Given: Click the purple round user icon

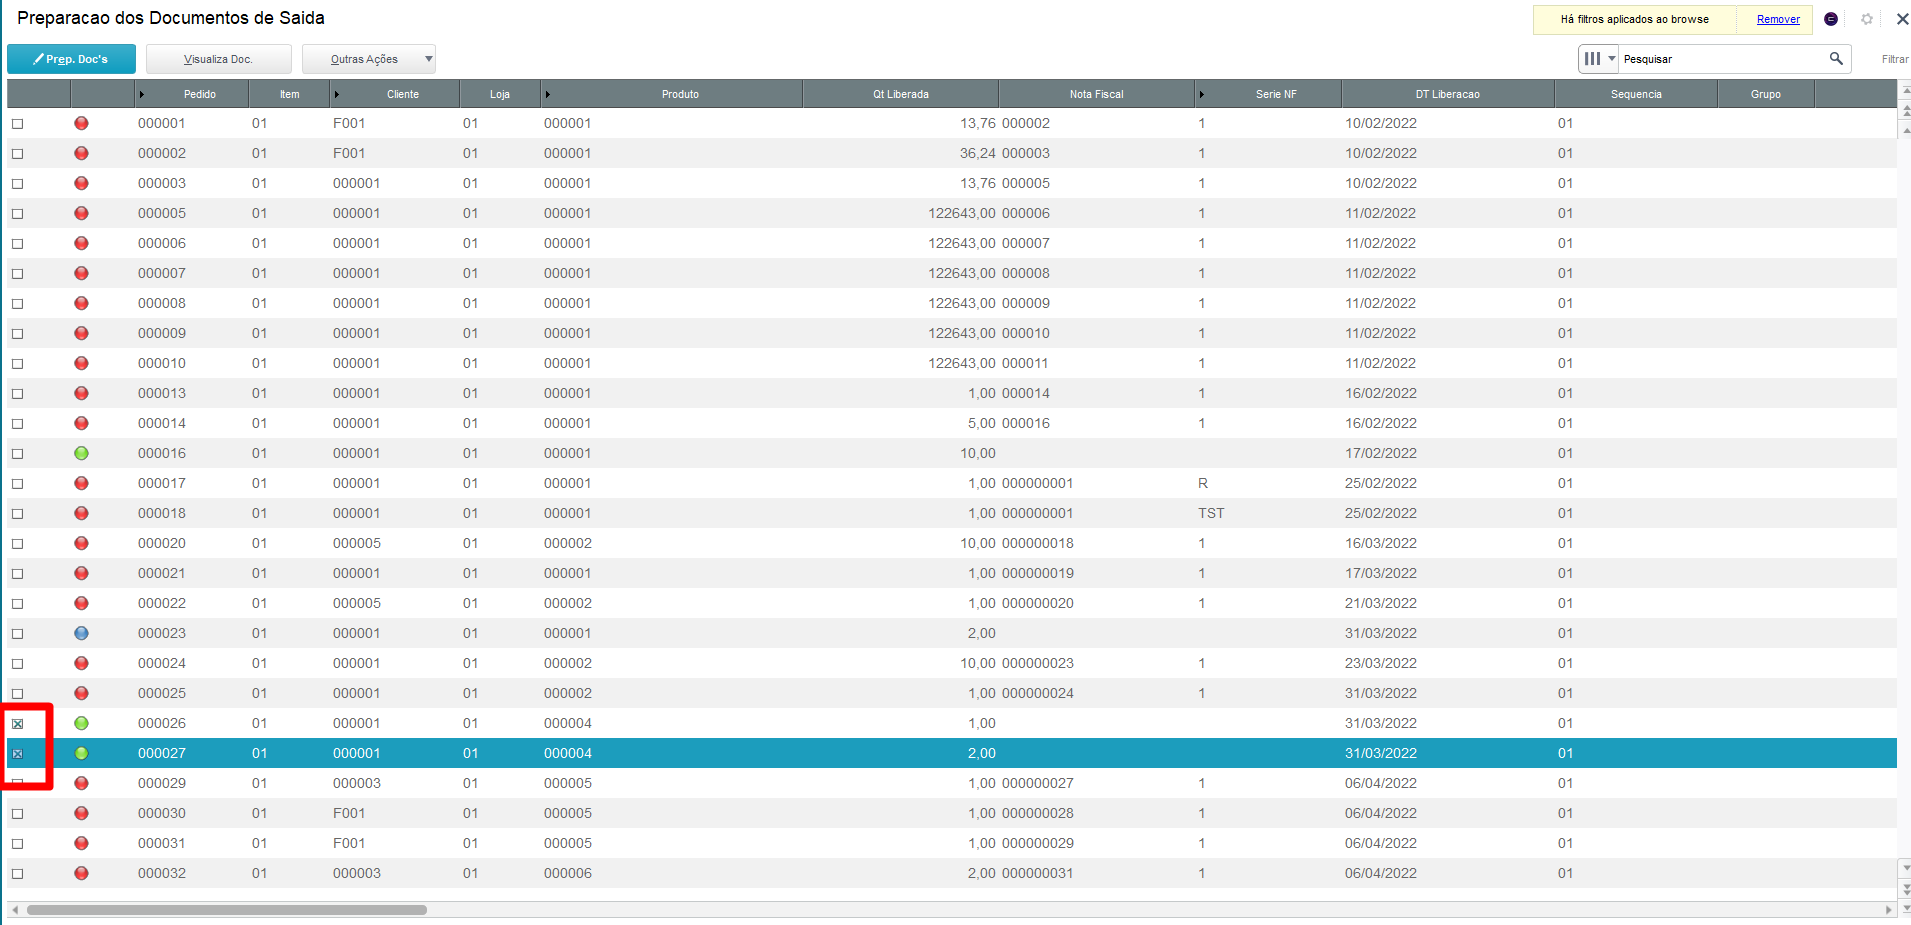Looking at the screenshot, I should (x=1831, y=19).
